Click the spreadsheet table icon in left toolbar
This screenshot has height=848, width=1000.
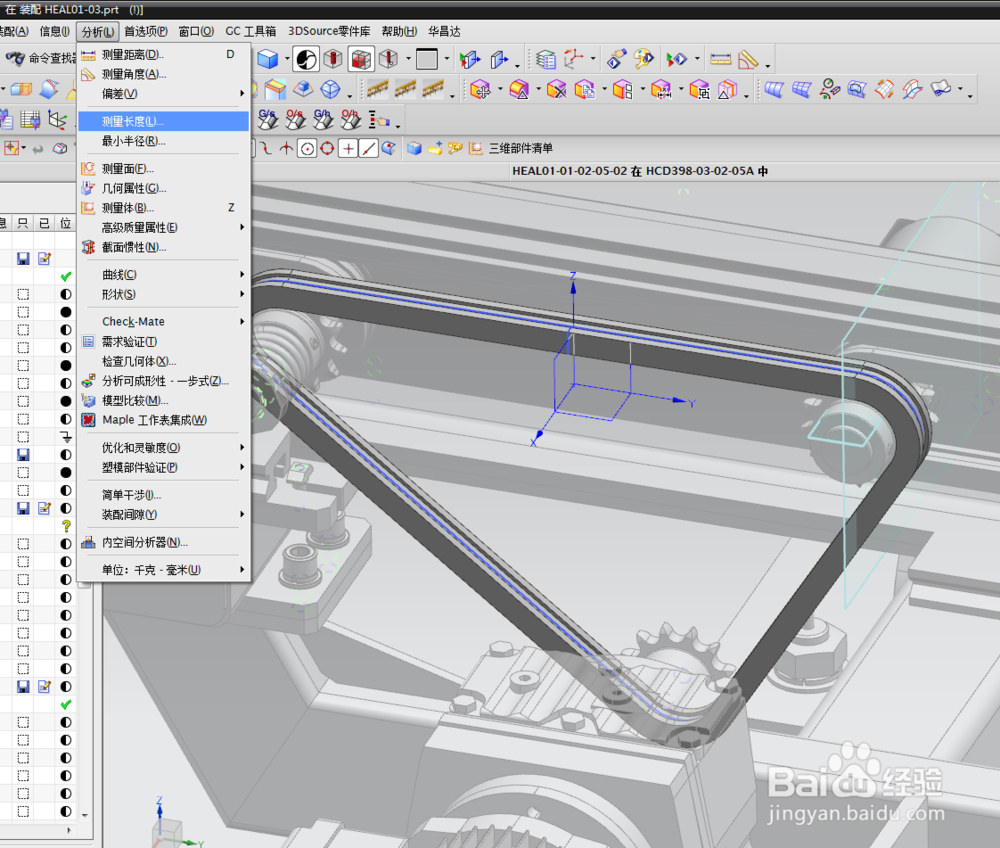(29, 119)
